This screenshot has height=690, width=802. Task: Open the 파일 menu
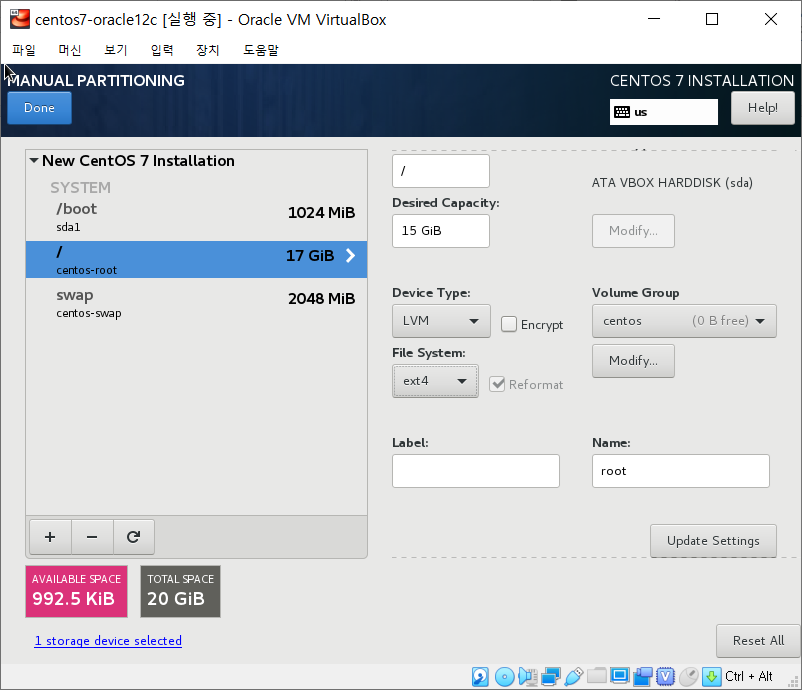[x=24, y=50]
